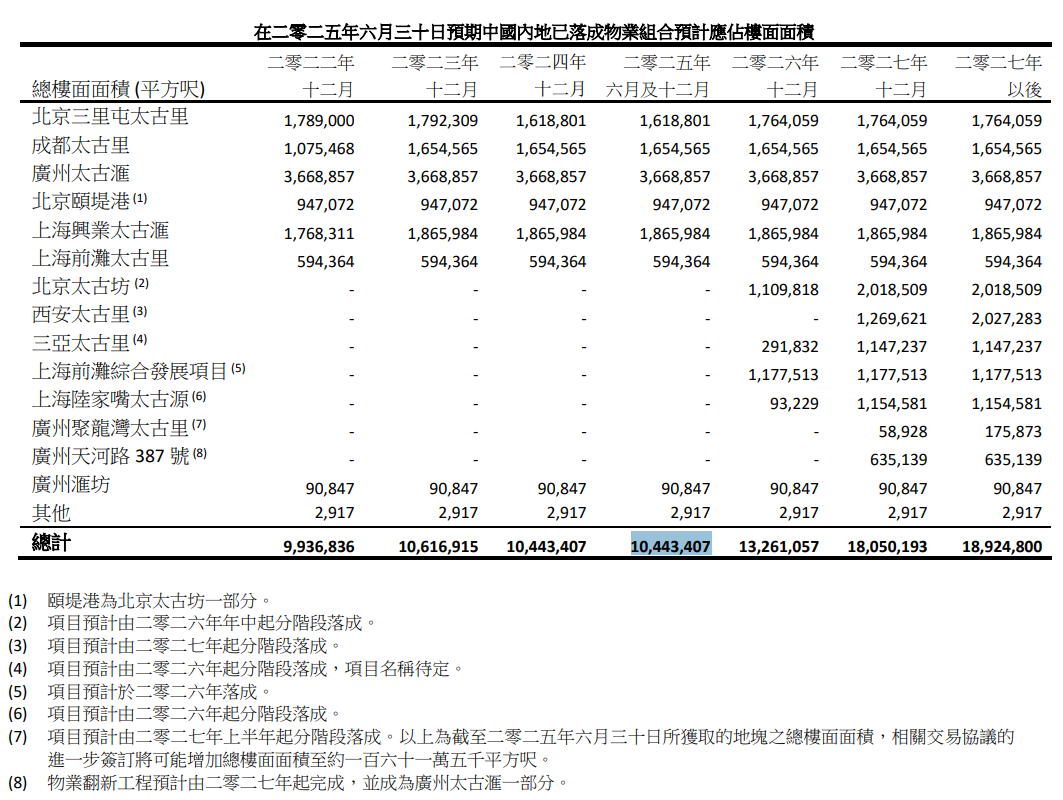Click footnote (8) about 物業翻新工程
Viewport: 1063px width, 800px height.
[307, 783]
